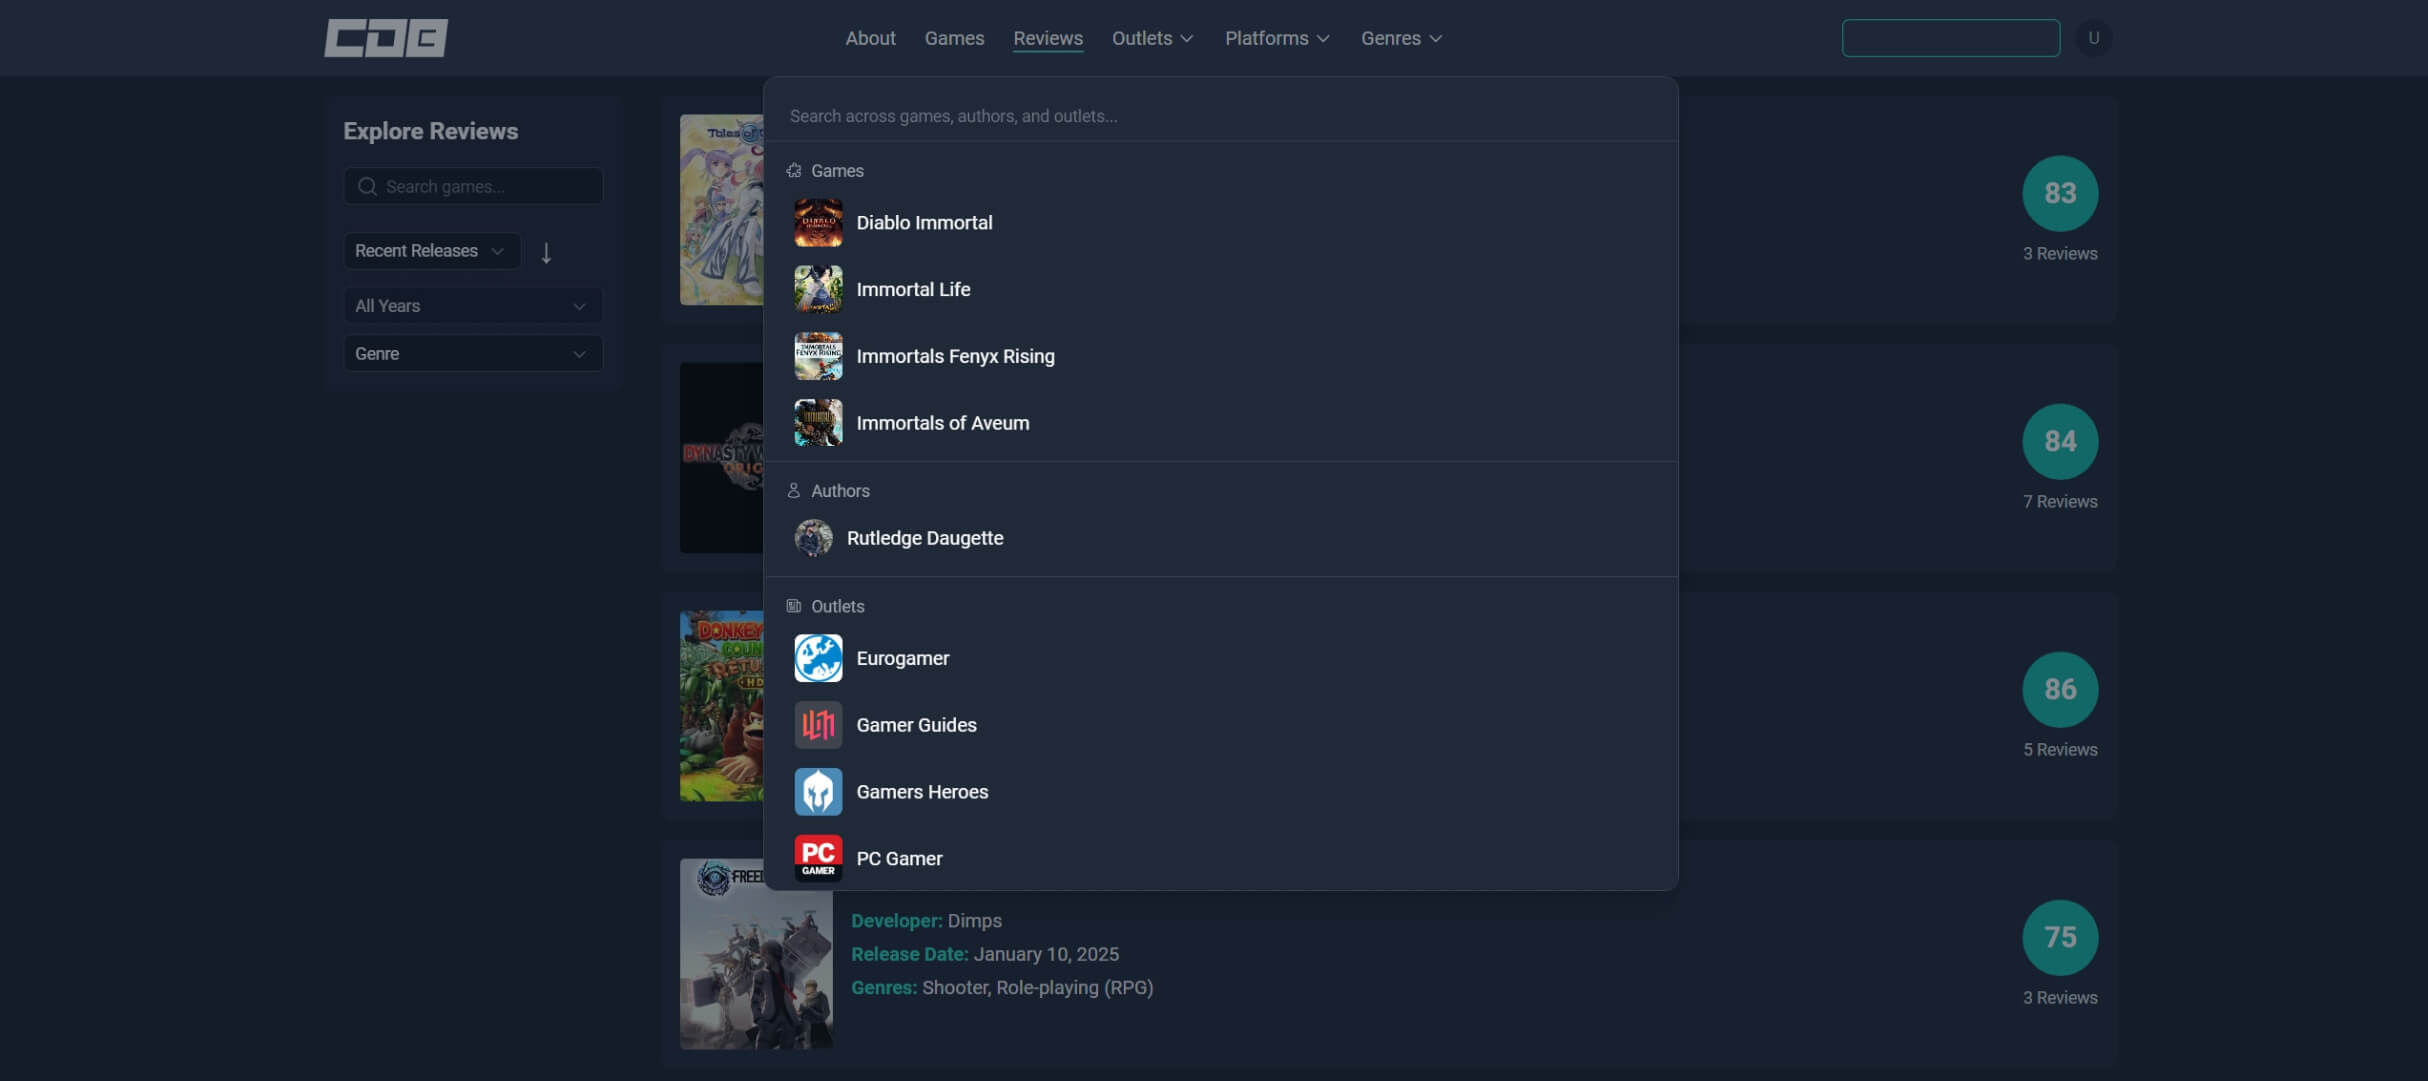Expand the All Years filter
This screenshot has height=1081, width=2428.
(x=473, y=306)
